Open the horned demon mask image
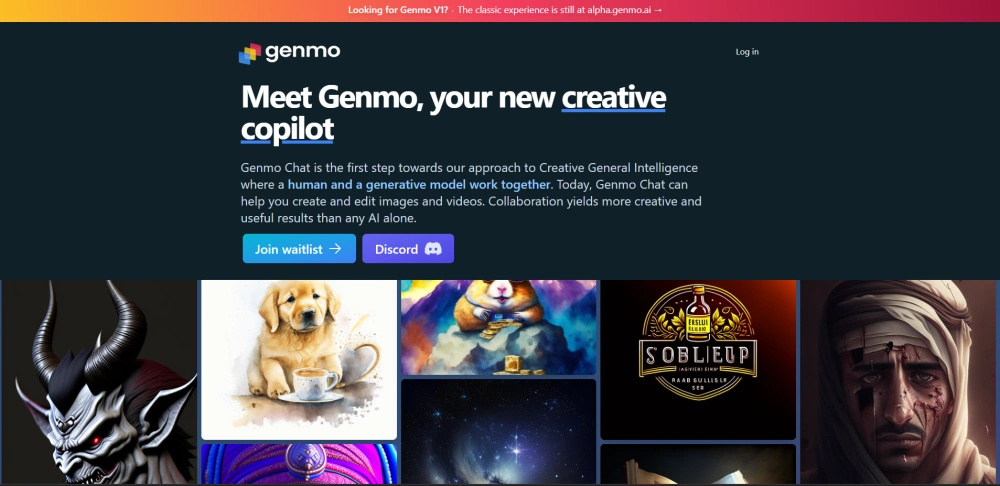1000x486 pixels. [99, 381]
